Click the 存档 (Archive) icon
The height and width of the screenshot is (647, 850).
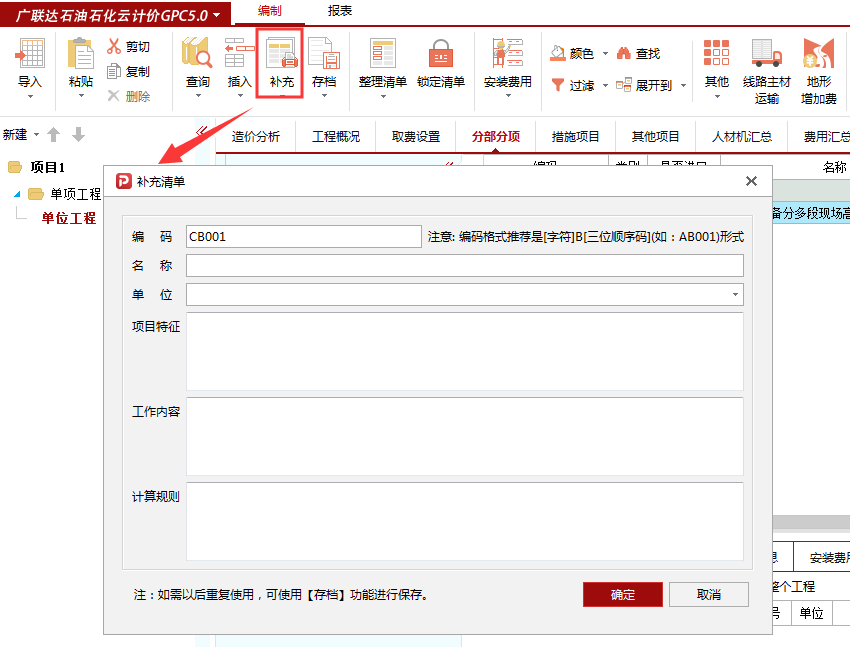[x=323, y=55]
